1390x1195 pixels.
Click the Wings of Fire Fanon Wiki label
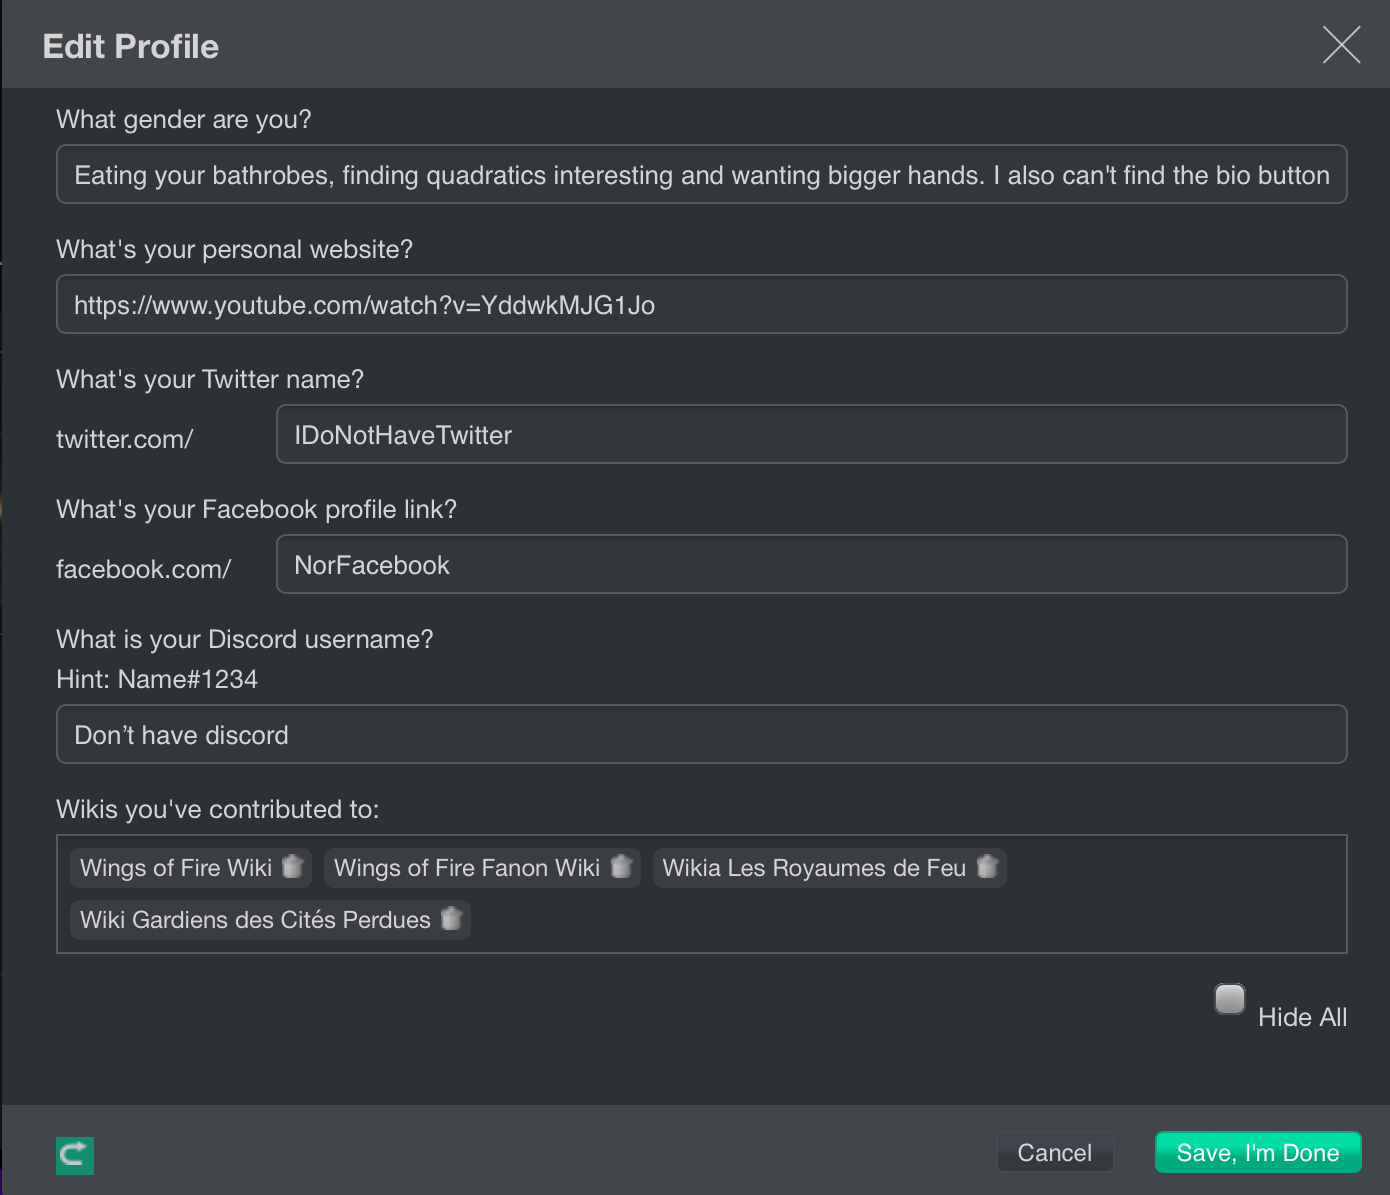[466, 868]
